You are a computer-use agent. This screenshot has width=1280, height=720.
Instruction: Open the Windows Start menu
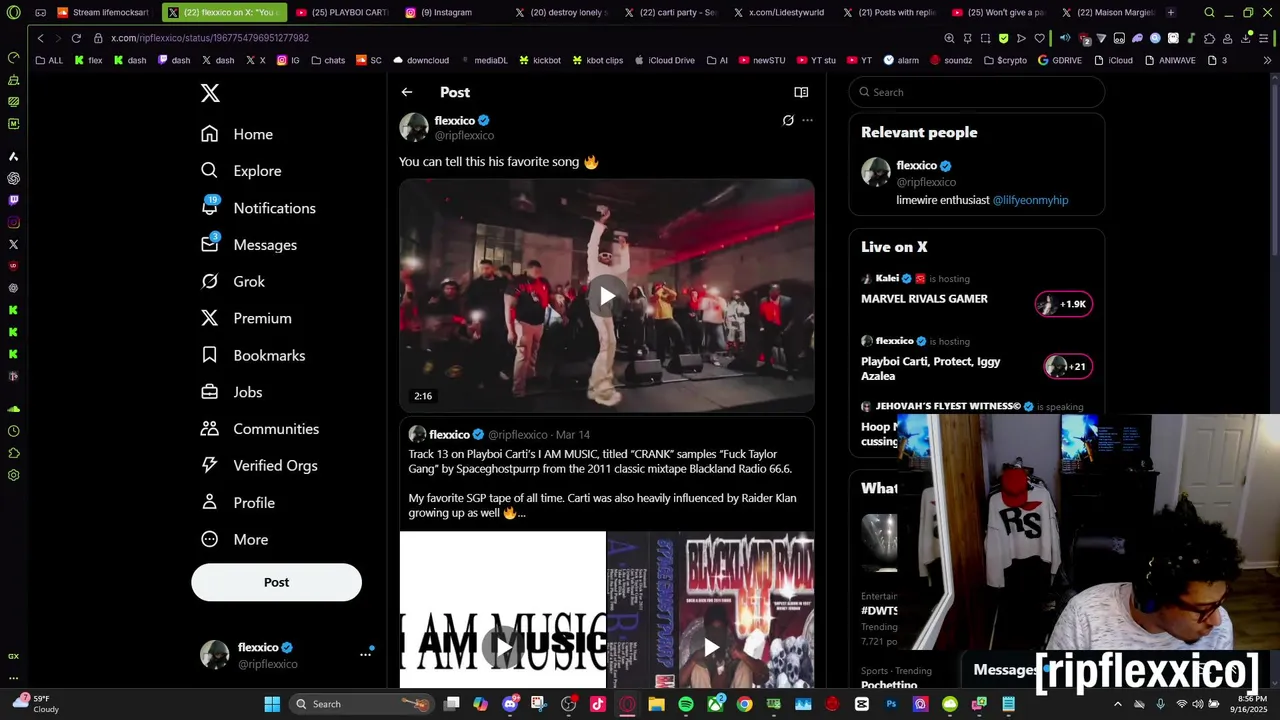click(x=272, y=704)
